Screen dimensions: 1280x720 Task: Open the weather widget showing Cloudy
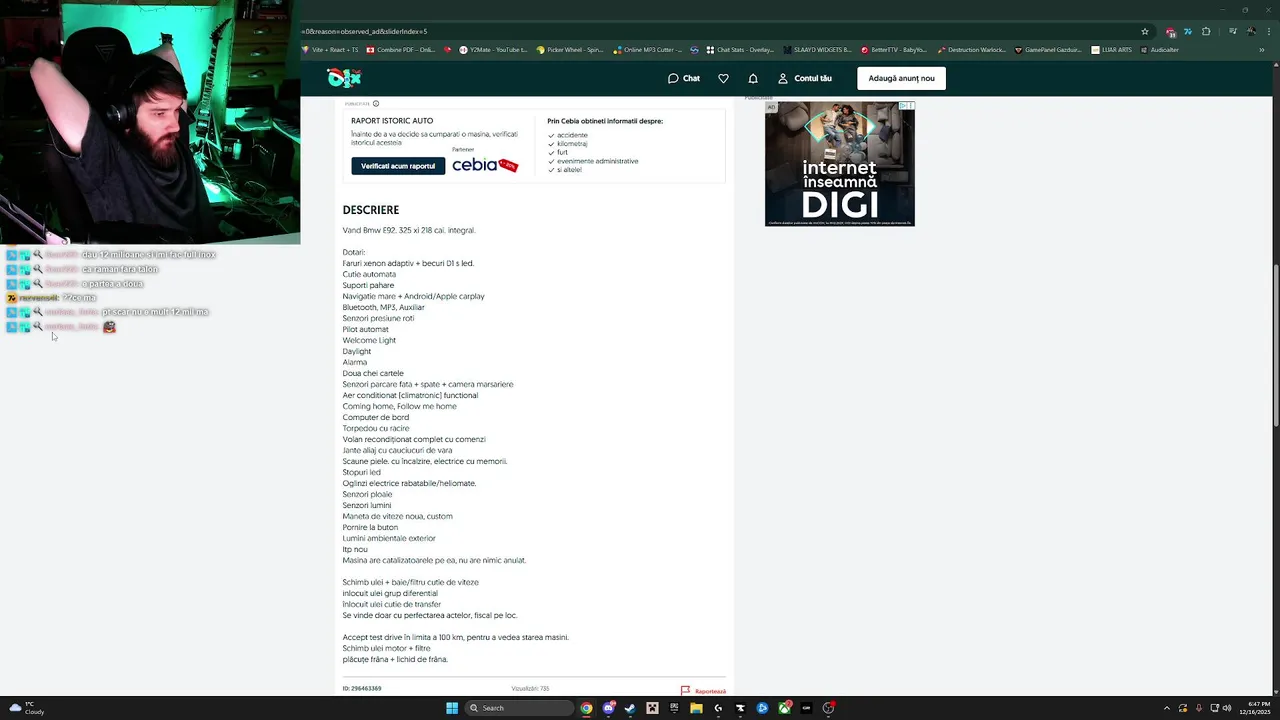coord(27,708)
